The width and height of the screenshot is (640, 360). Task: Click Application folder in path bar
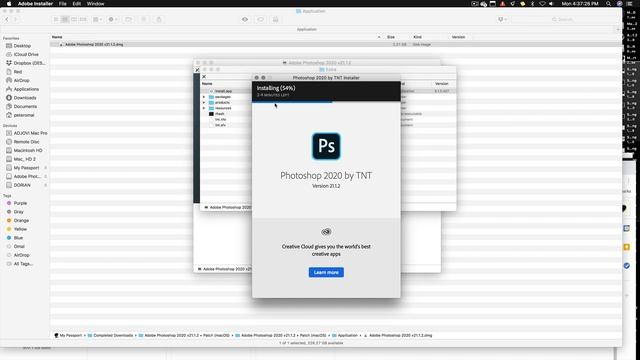point(345,335)
